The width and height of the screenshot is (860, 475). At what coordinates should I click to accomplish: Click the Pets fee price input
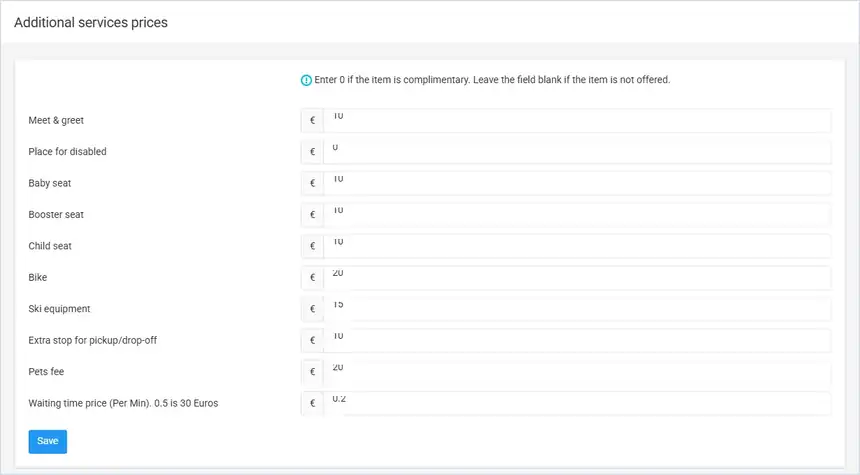(x=577, y=372)
